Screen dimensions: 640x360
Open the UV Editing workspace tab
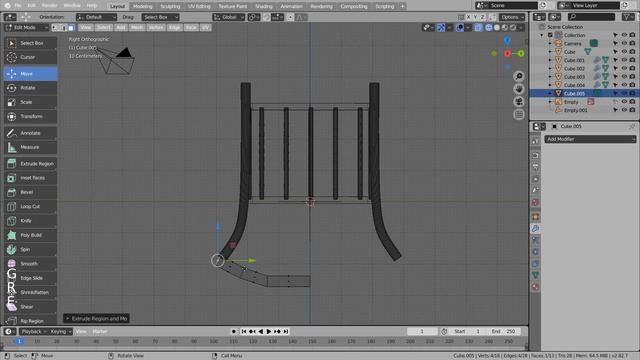pyautogui.click(x=199, y=6)
